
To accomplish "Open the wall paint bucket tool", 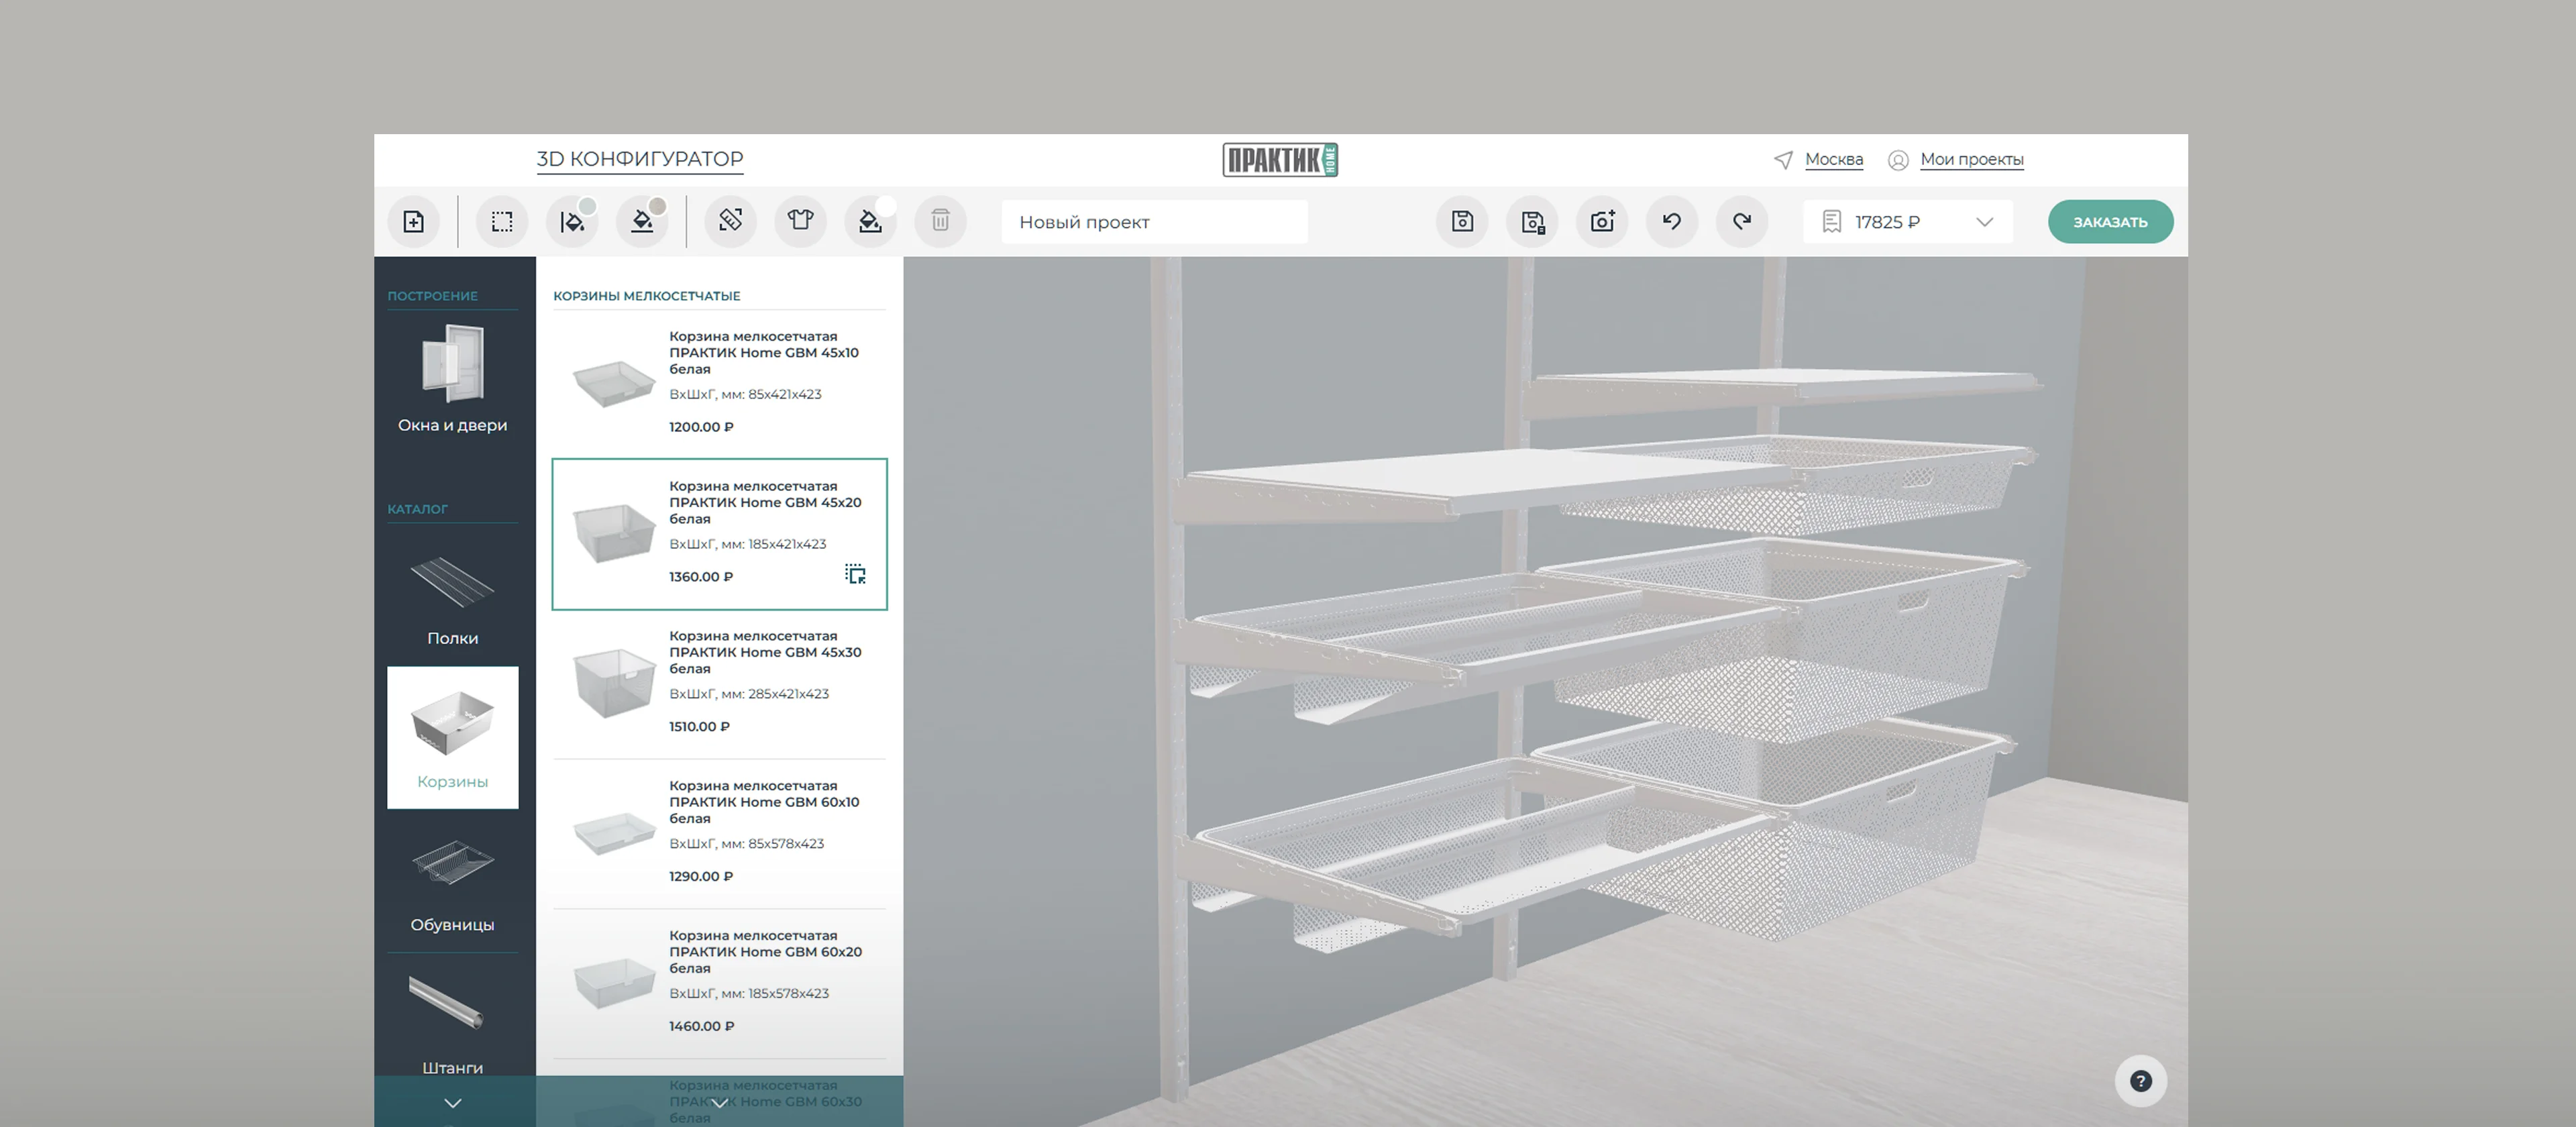I will pyautogui.click(x=572, y=222).
